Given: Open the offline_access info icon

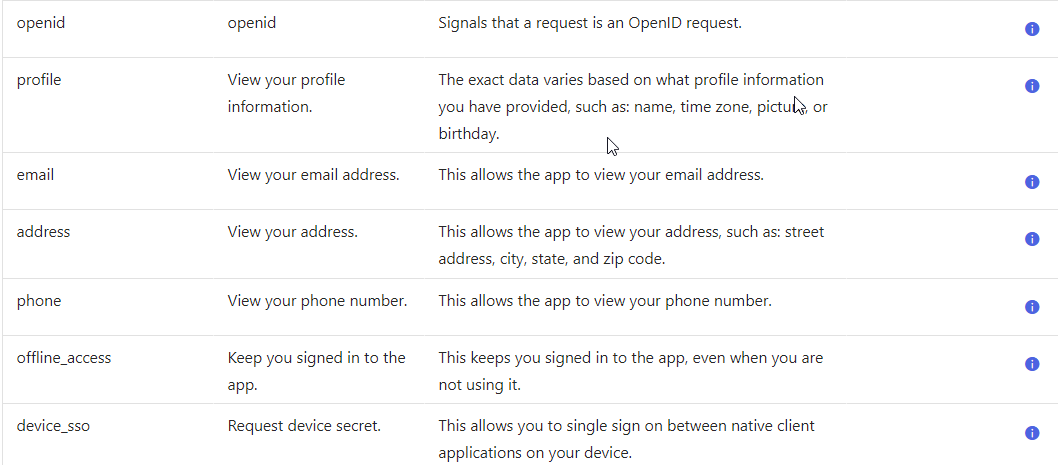Looking at the screenshot, I should 1032,364.
